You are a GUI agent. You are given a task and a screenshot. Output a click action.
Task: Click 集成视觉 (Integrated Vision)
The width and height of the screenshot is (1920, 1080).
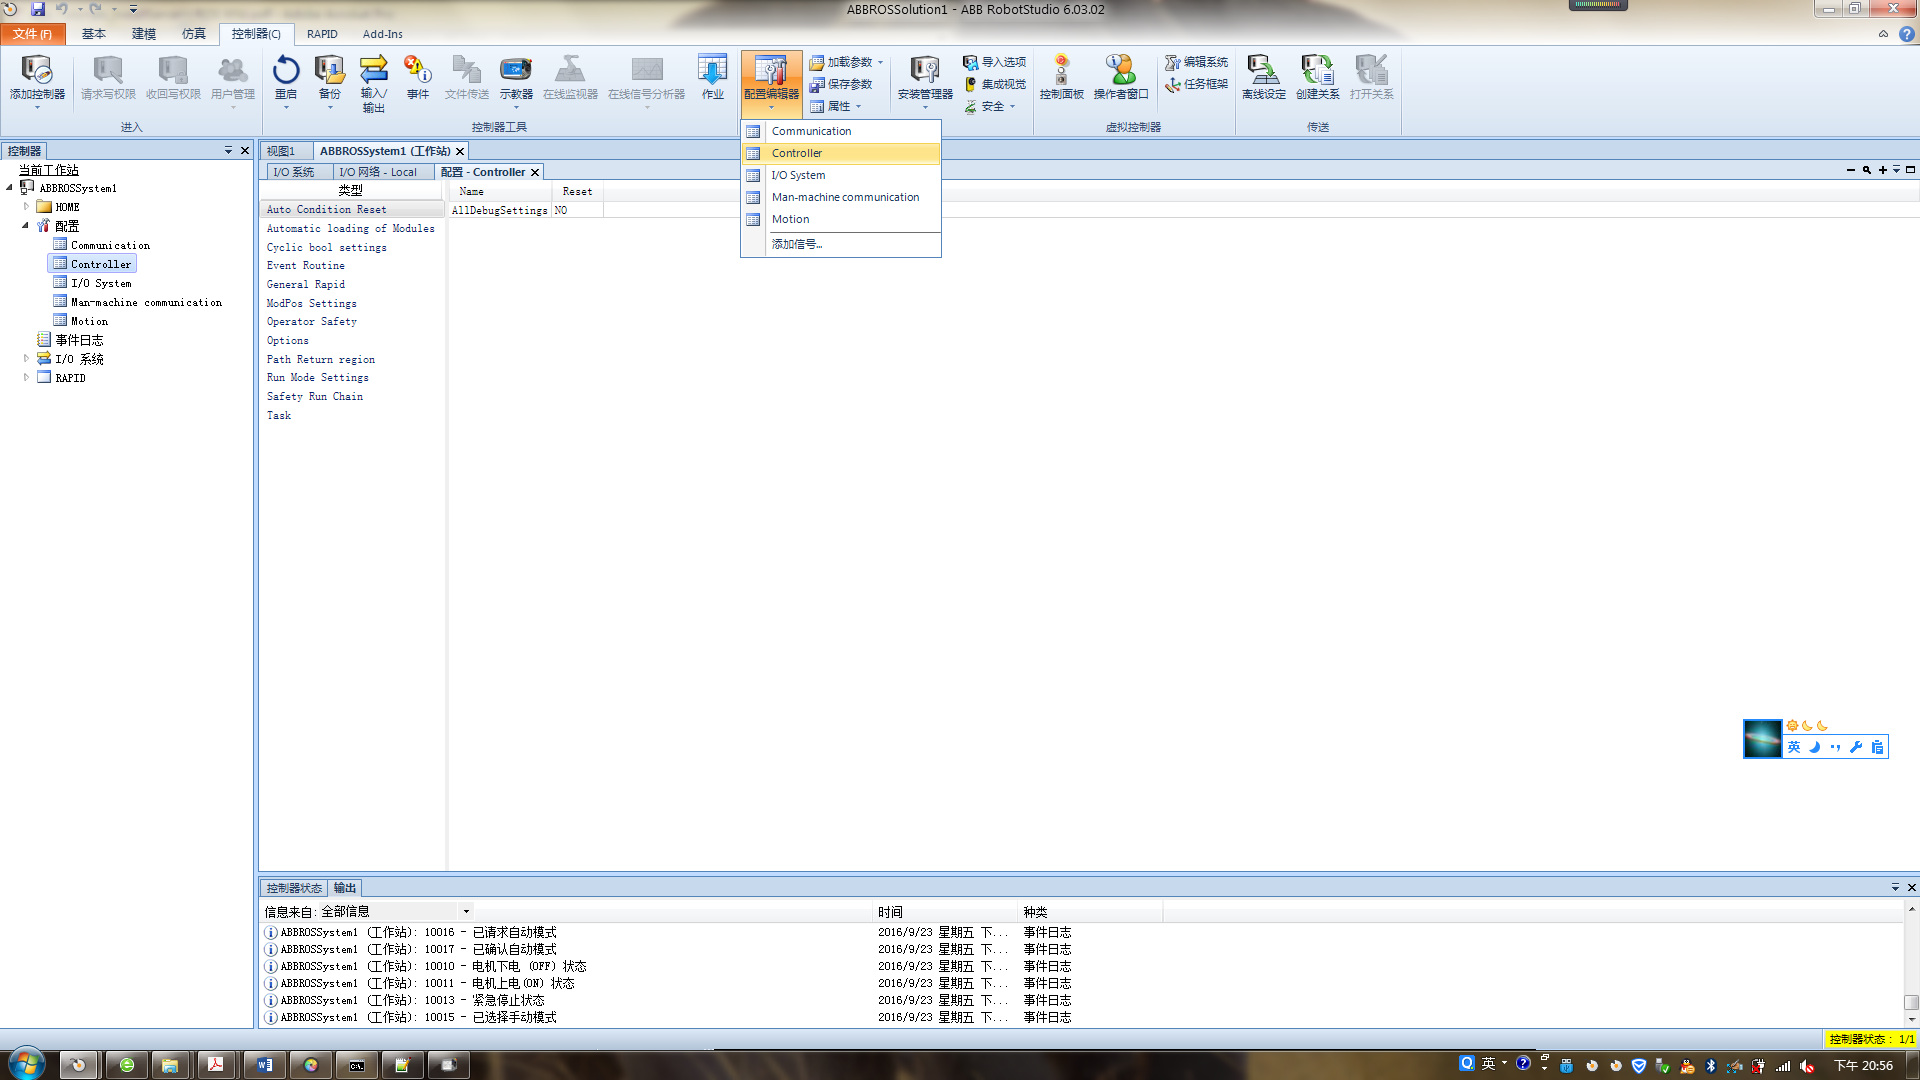(994, 84)
